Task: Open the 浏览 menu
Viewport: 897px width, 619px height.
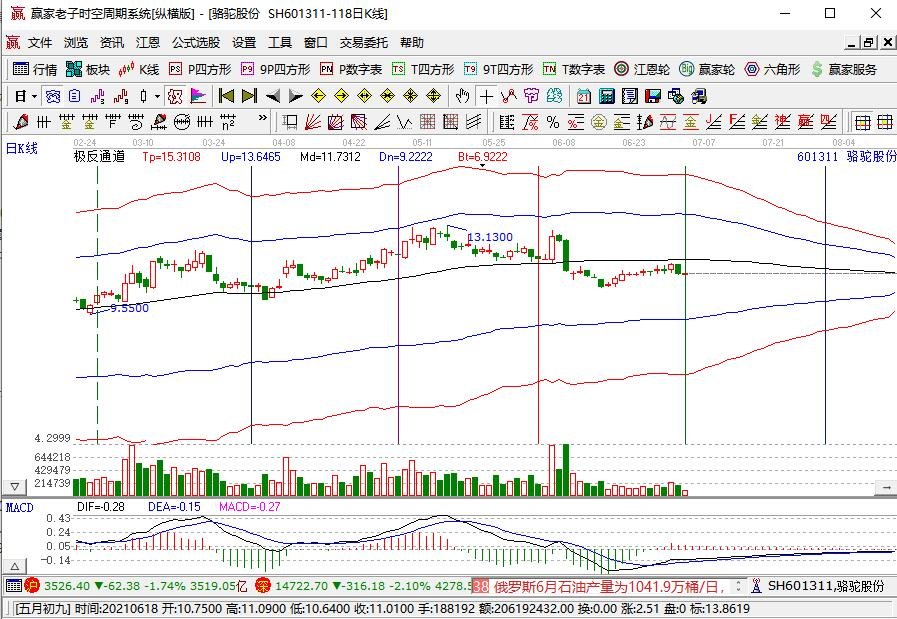Action: coord(76,42)
